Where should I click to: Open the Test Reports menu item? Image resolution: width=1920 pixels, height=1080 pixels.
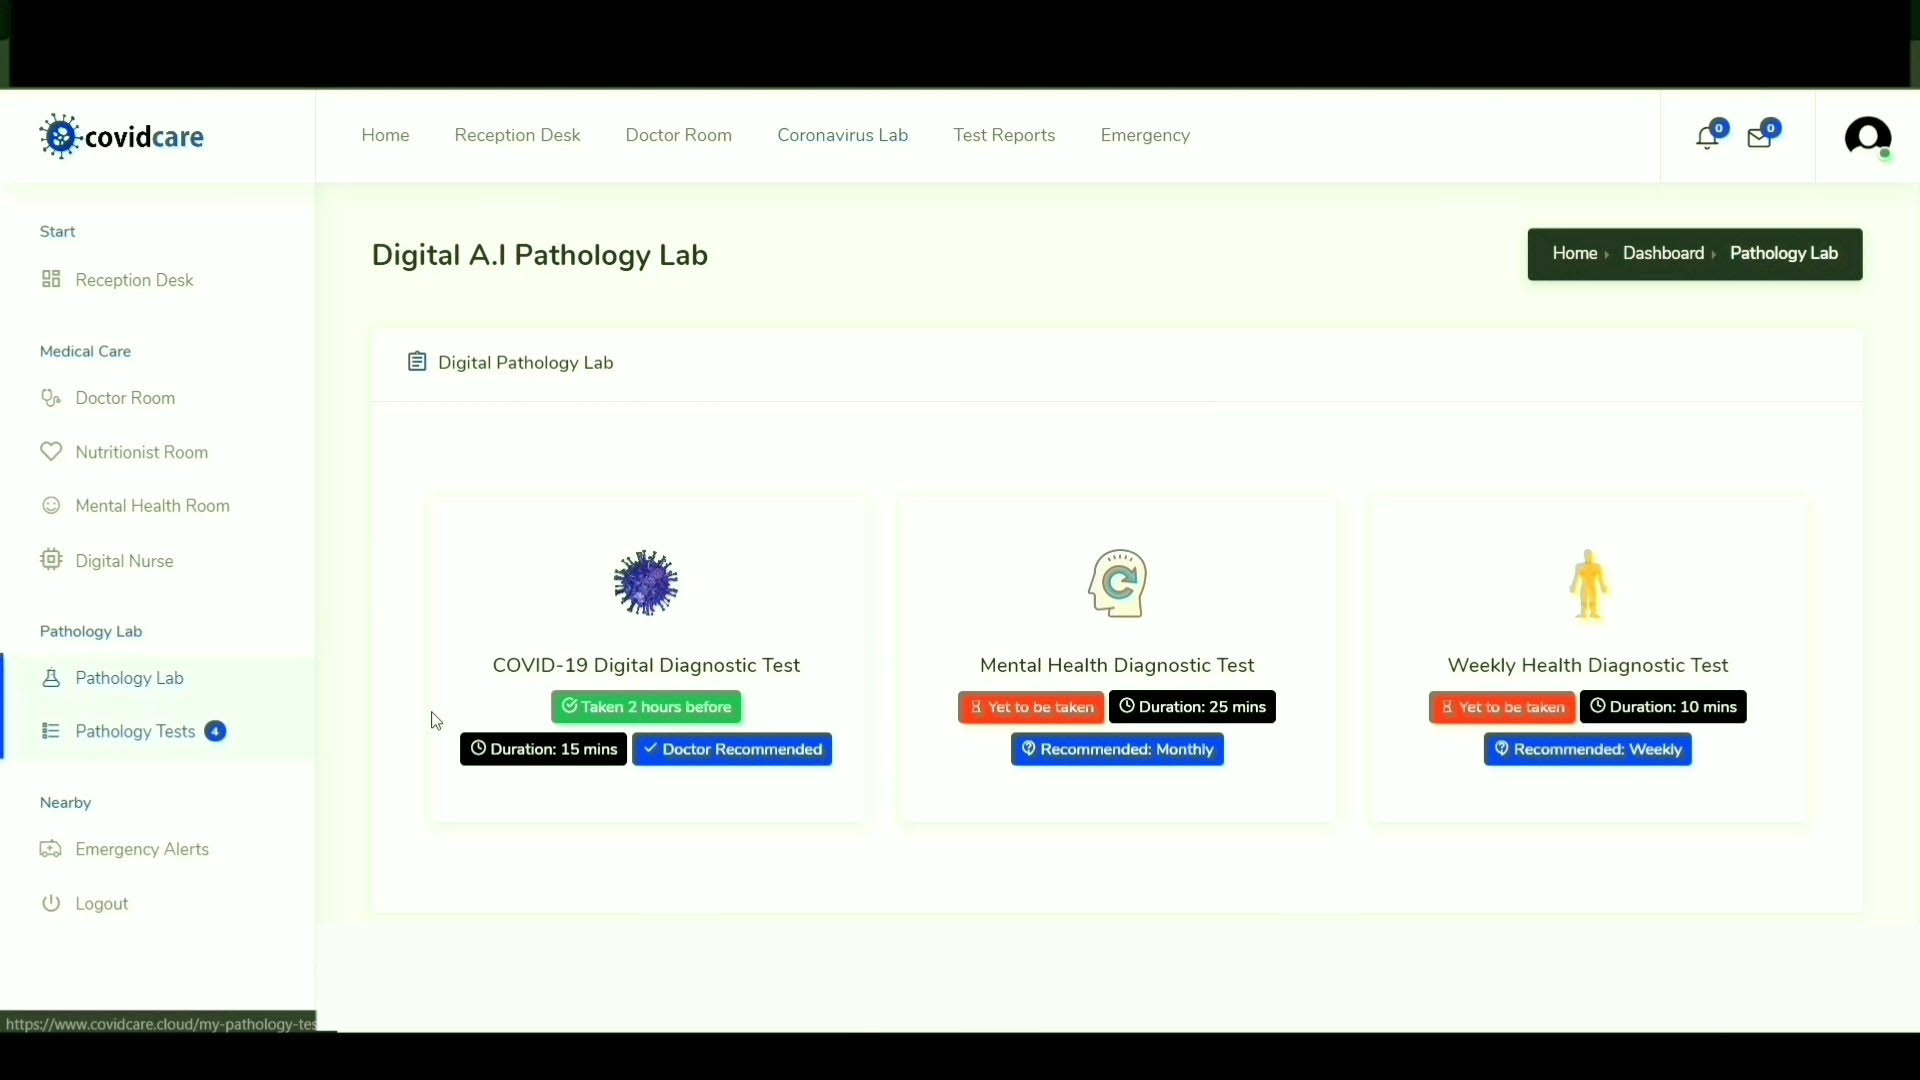click(1004, 135)
